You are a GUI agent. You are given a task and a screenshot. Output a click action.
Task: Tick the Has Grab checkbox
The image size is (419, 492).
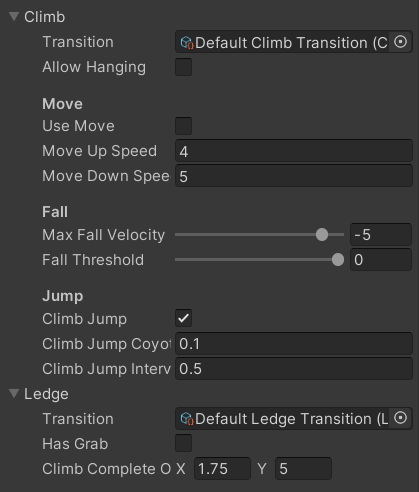click(183, 443)
